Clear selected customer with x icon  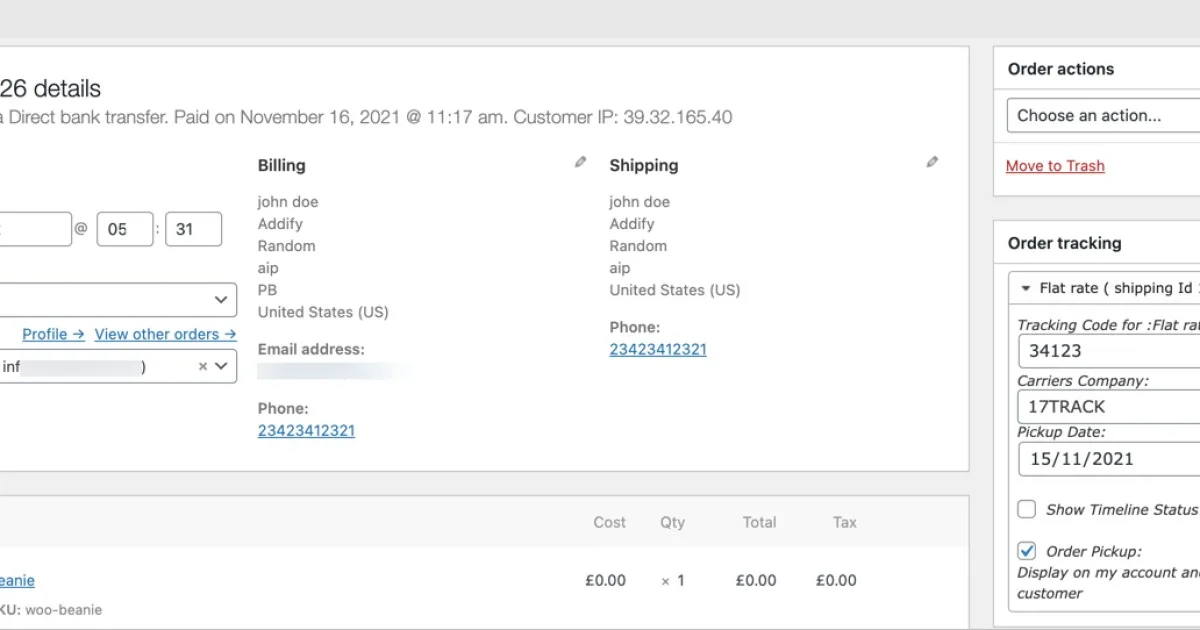coord(202,366)
